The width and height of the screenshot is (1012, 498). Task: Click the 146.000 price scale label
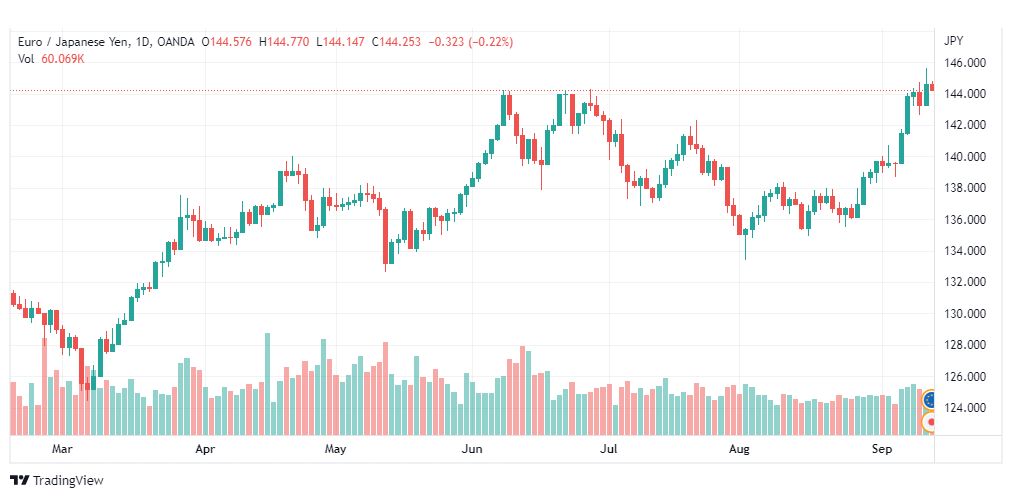966,63
